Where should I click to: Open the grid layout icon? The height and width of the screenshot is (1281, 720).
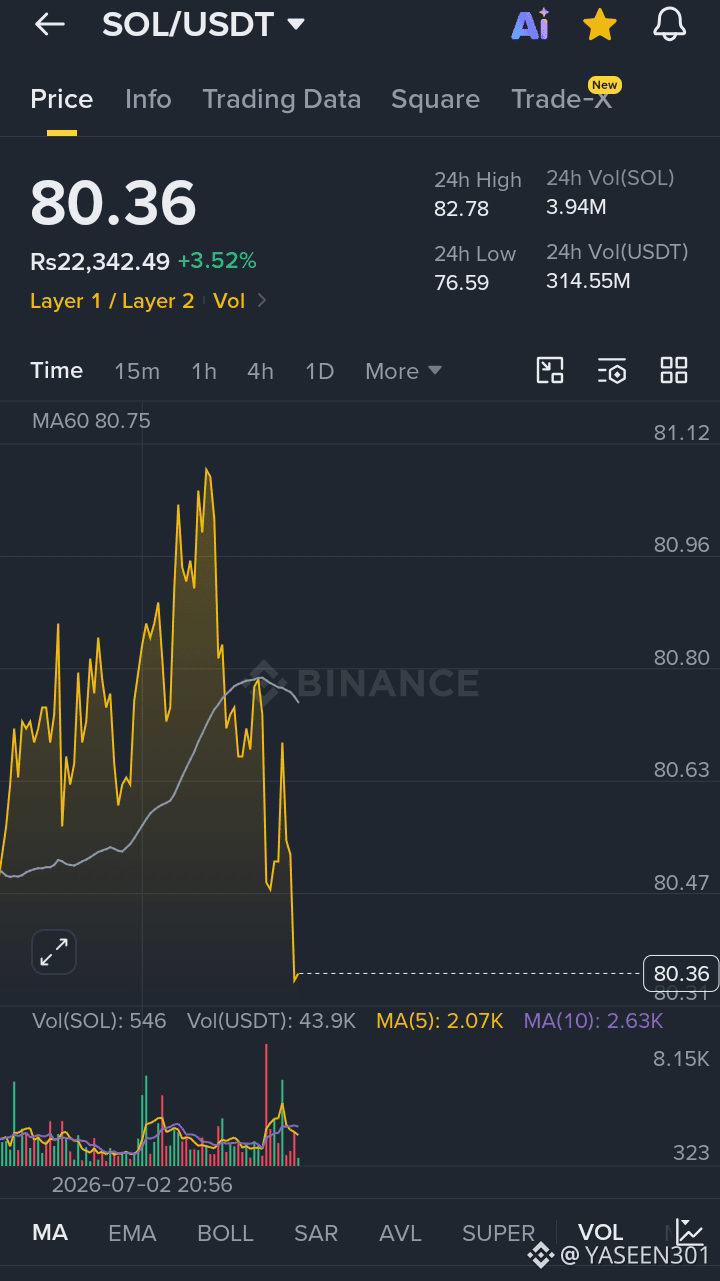point(674,370)
